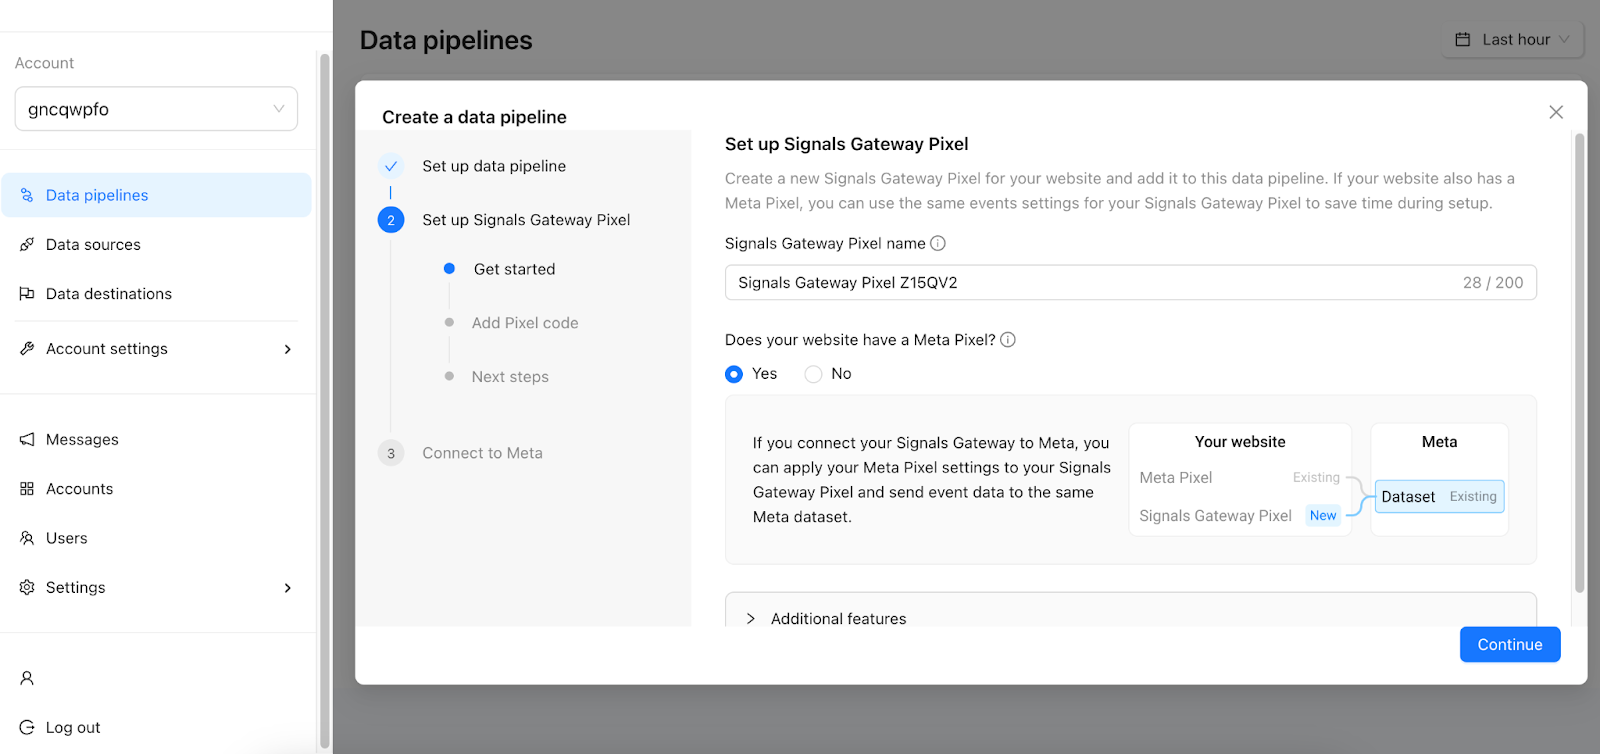This screenshot has width=1600, height=754.
Task: Go to Set up data pipeline step
Action: coord(494,166)
